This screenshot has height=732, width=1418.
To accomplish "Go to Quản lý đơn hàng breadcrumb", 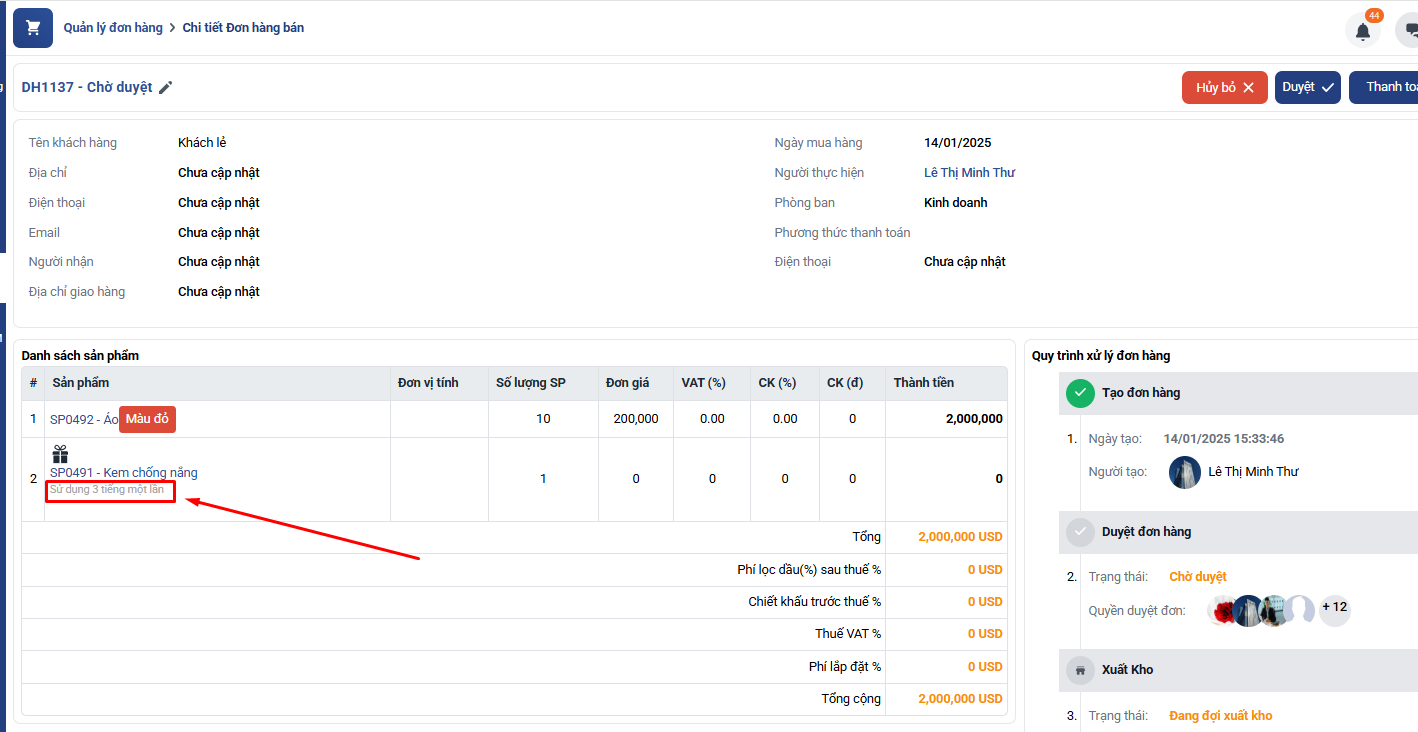I will pos(113,28).
